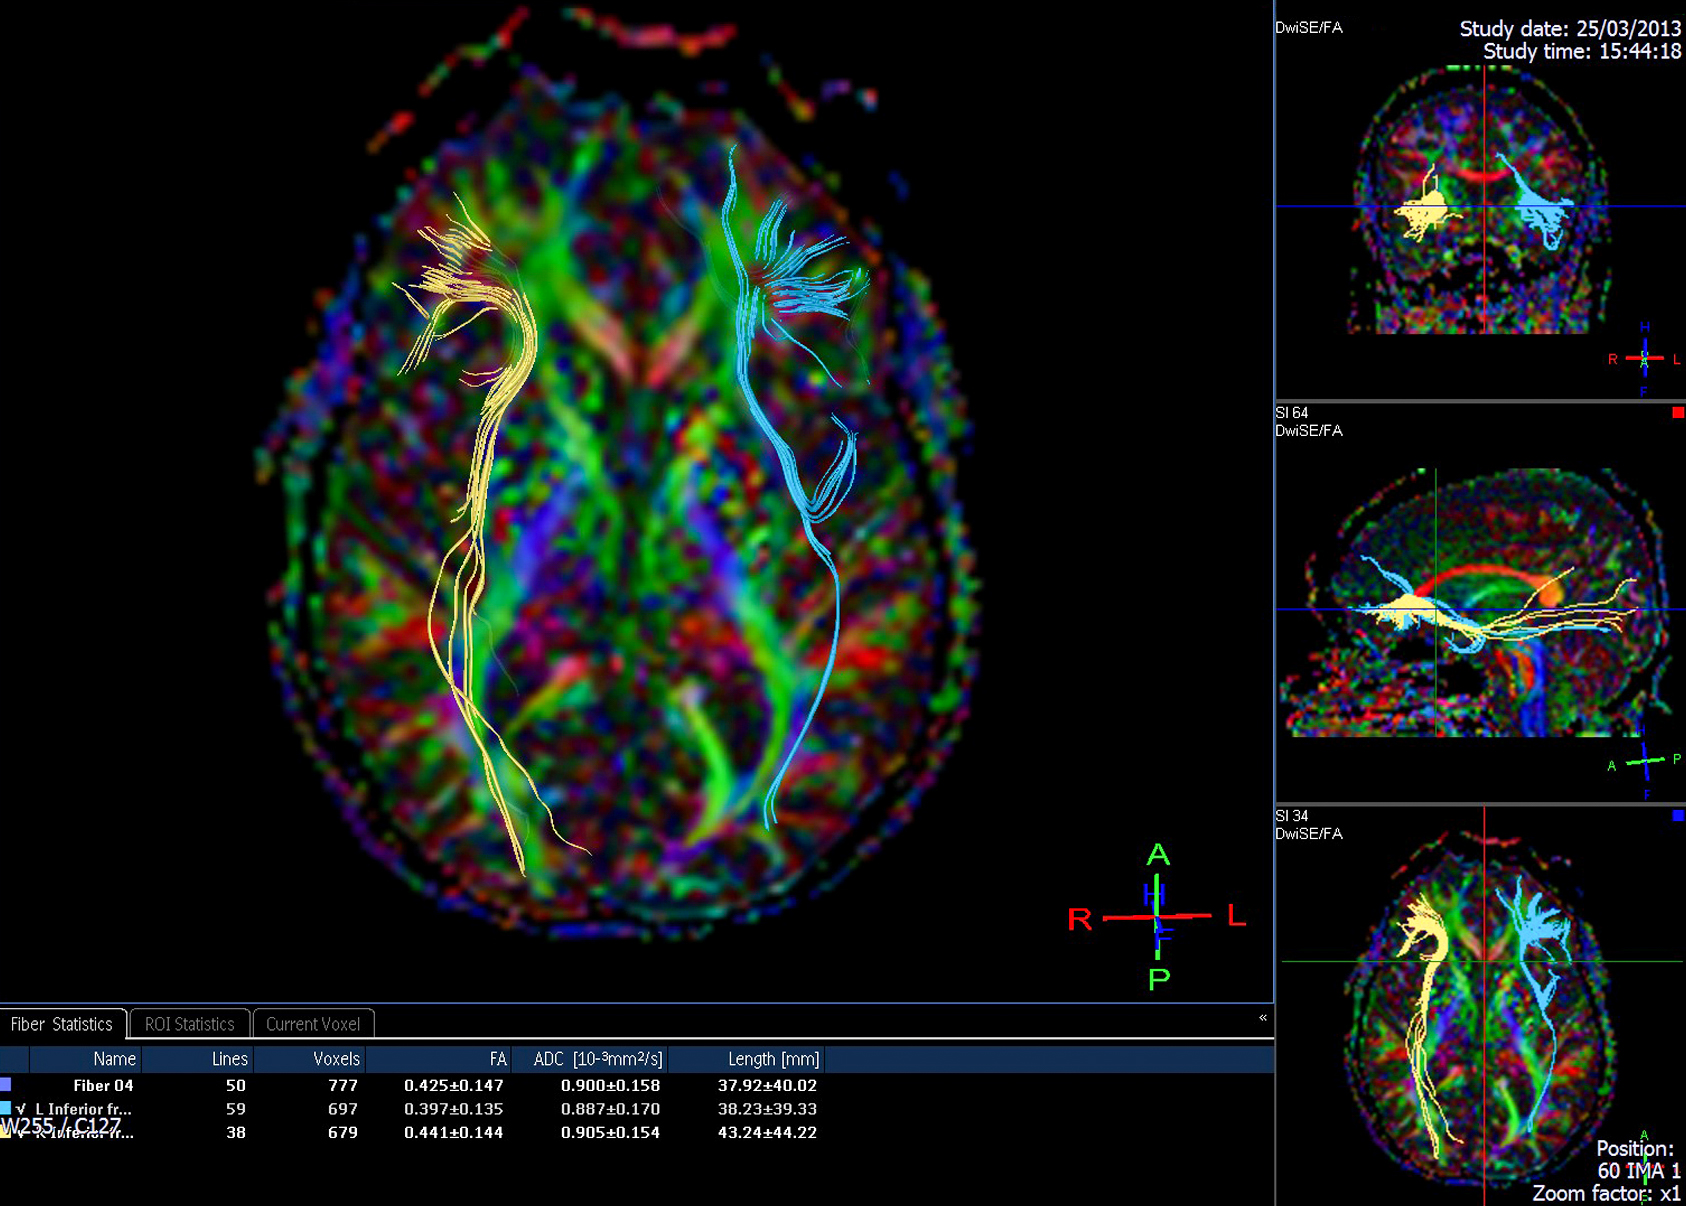
Task: Click the red status square on the SI 64 sagittal panel
Action: (1678, 412)
